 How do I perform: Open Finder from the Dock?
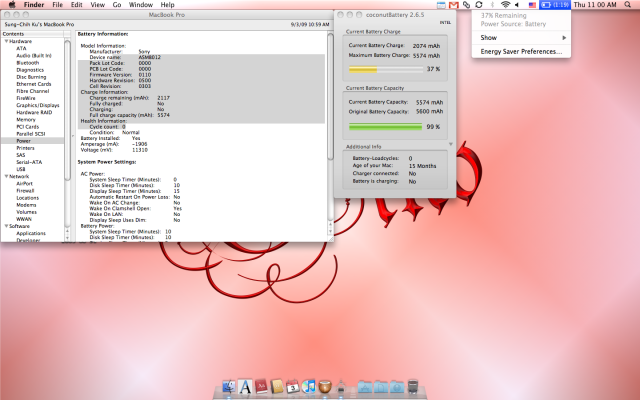[229, 386]
